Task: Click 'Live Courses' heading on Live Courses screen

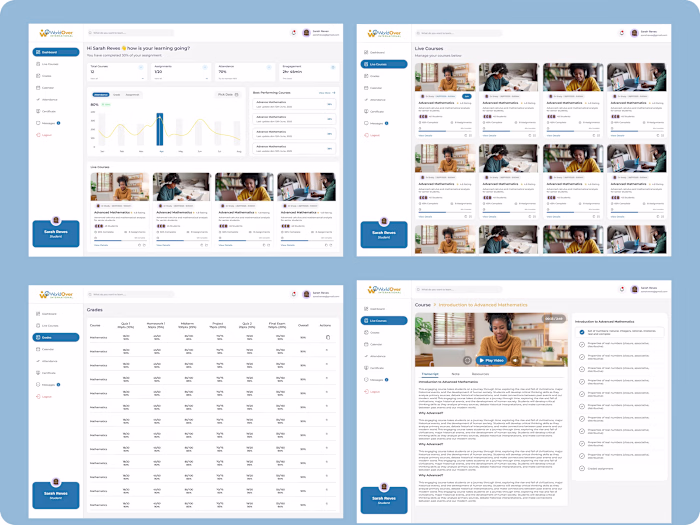Action: pos(429,48)
